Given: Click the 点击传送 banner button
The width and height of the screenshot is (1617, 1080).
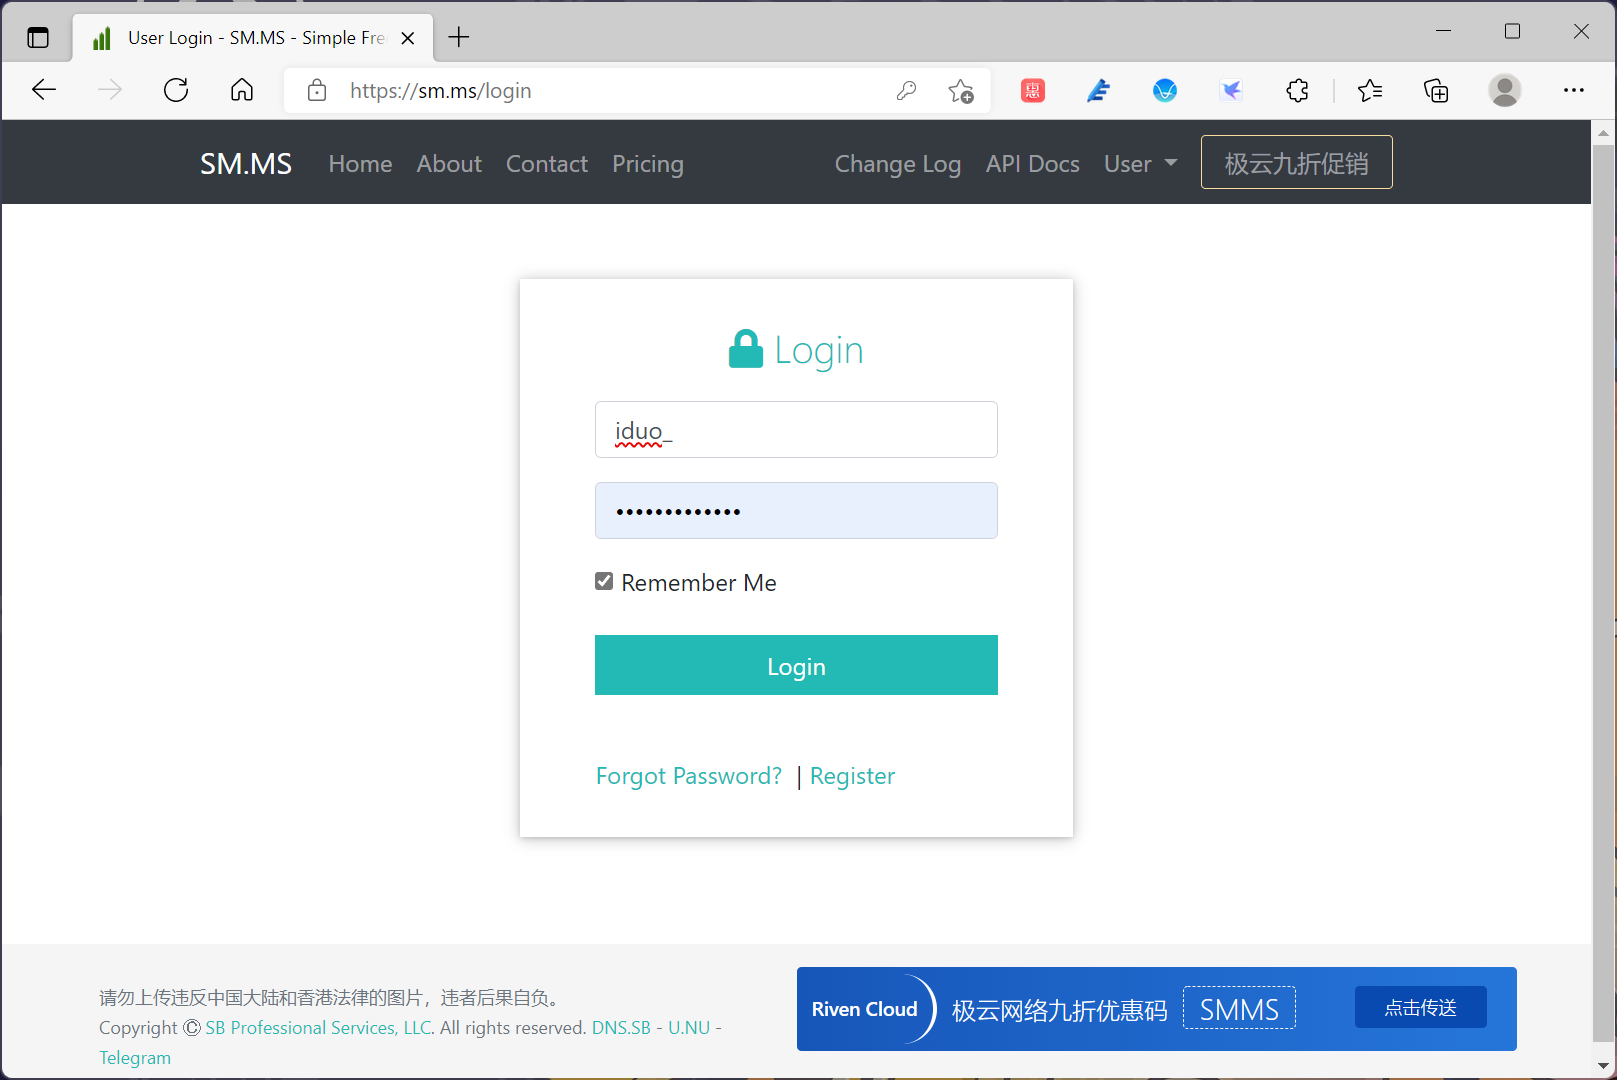Looking at the screenshot, I should [1421, 1007].
